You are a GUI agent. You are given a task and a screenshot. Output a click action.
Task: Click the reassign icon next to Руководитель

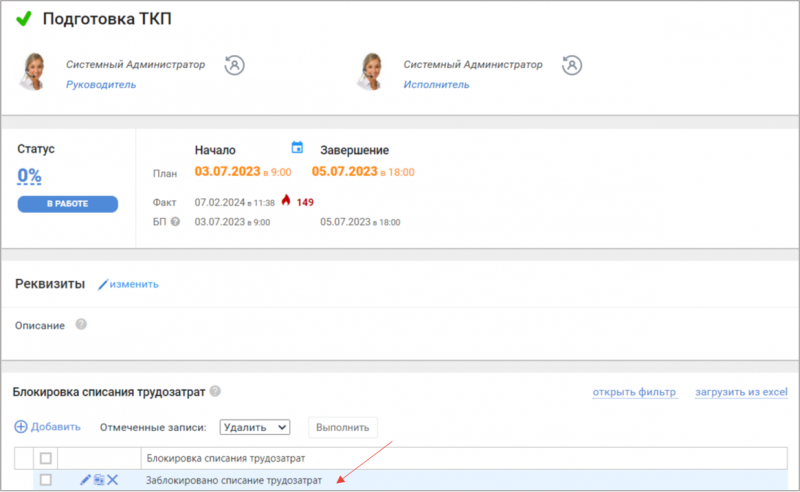[x=235, y=65]
